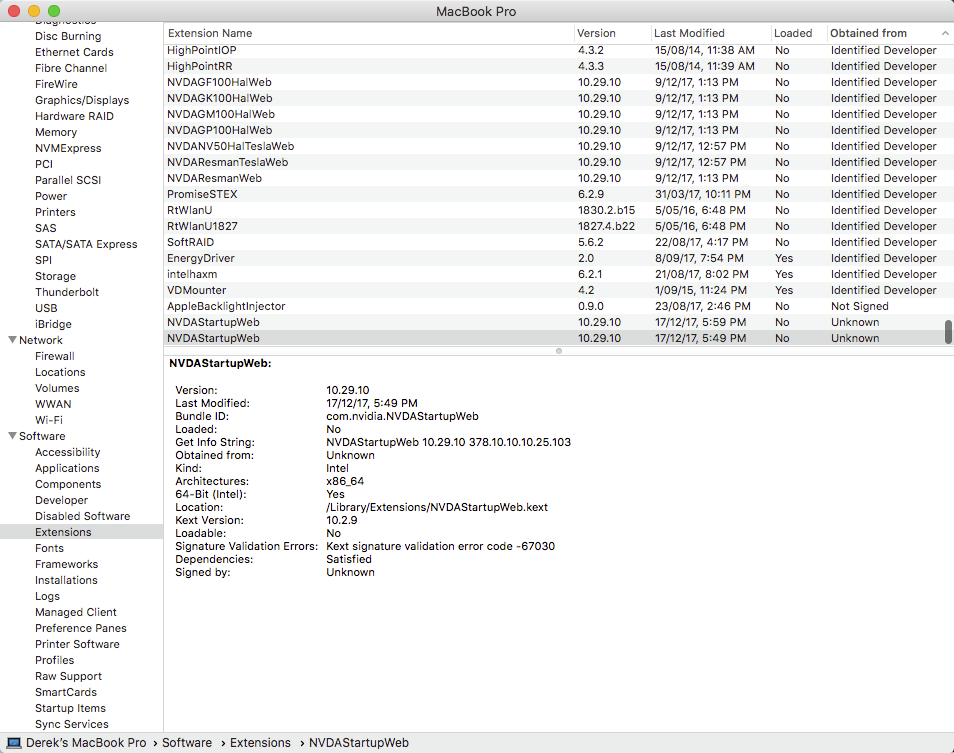Open Fibre Channel hardware section
The height and width of the screenshot is (753, 954).
(71, 68)
